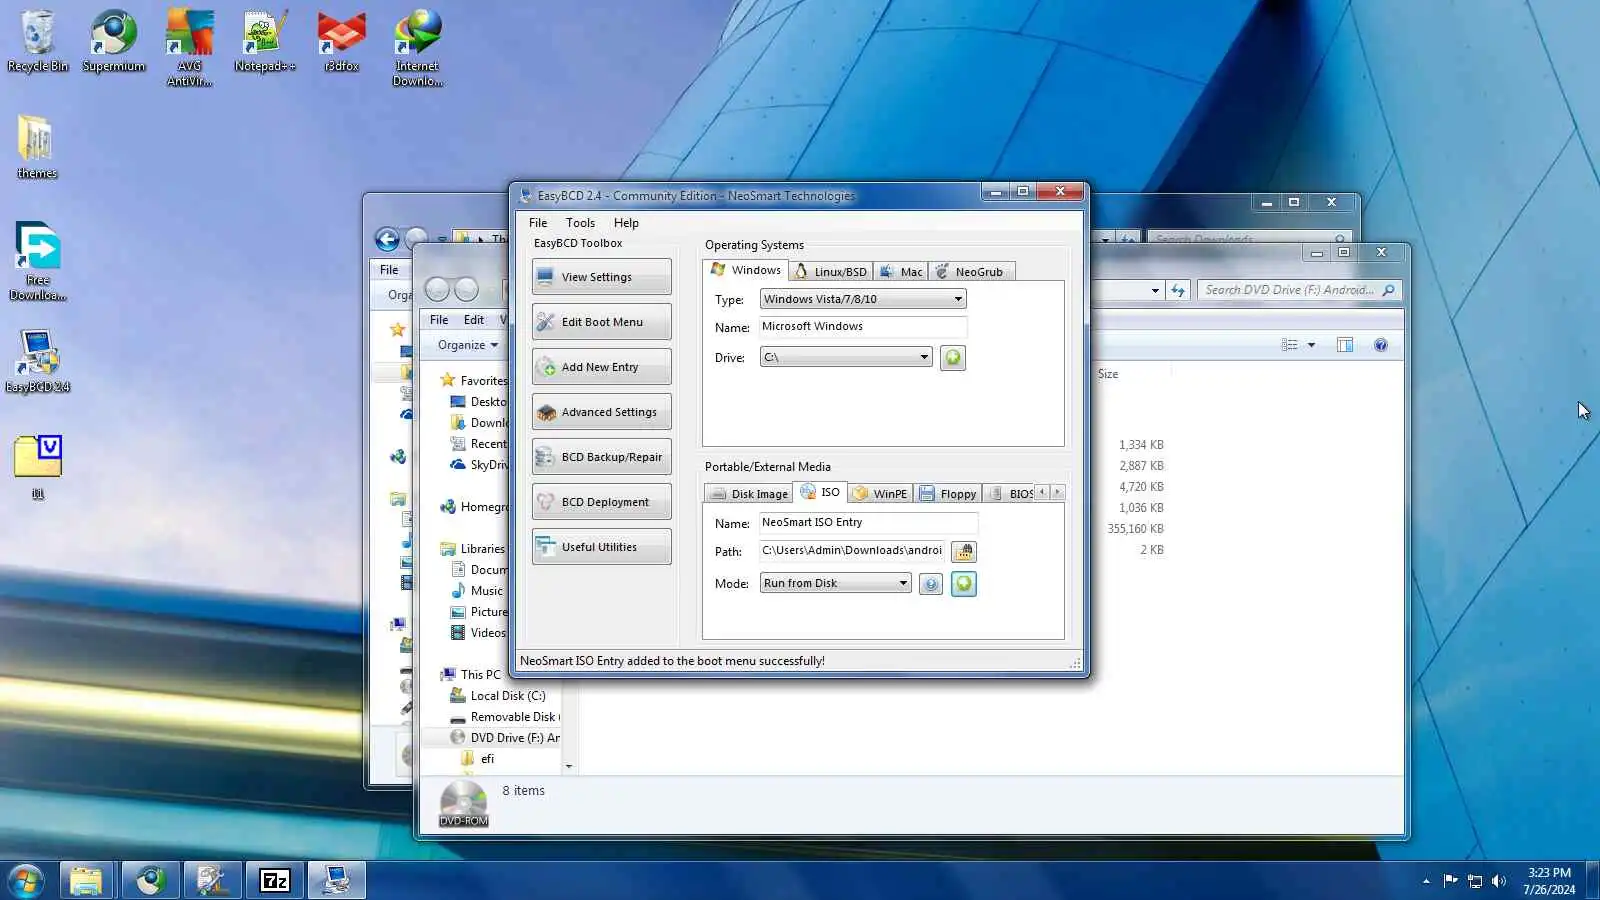Open the Drive C:\ dropdown
Image resolution: width=1600 pixels, height=900 pixels.
[x=846, y=357]
